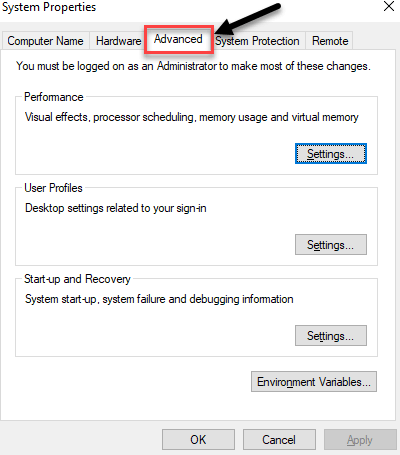Viewport: 400px width, 455px height.
Task: Open Performance Settings button
Action: pyautogui.click(x=331, y=154)
